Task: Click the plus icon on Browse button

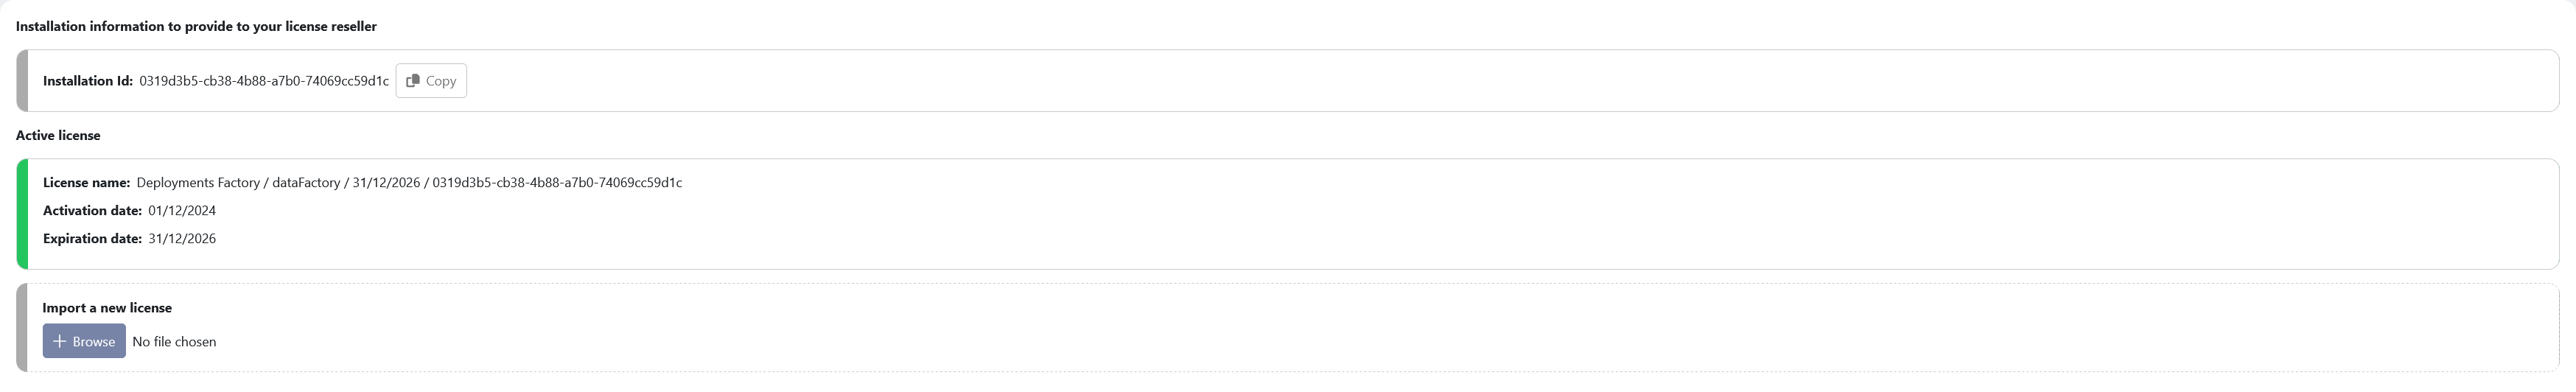Action: [59, 342]
